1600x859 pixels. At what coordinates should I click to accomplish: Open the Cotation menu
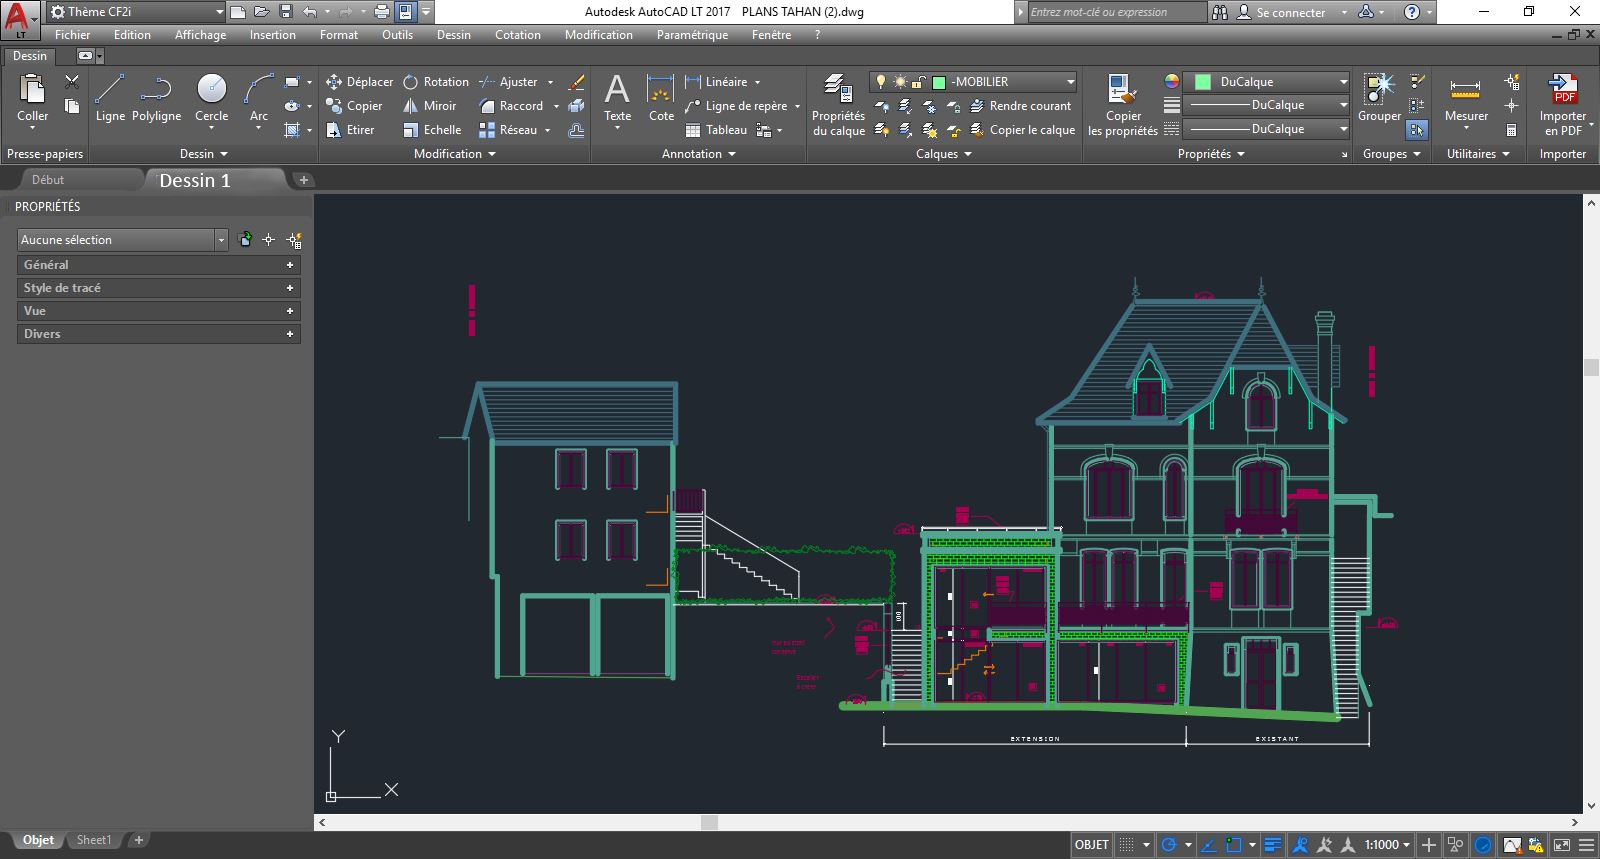pos(517,35)
